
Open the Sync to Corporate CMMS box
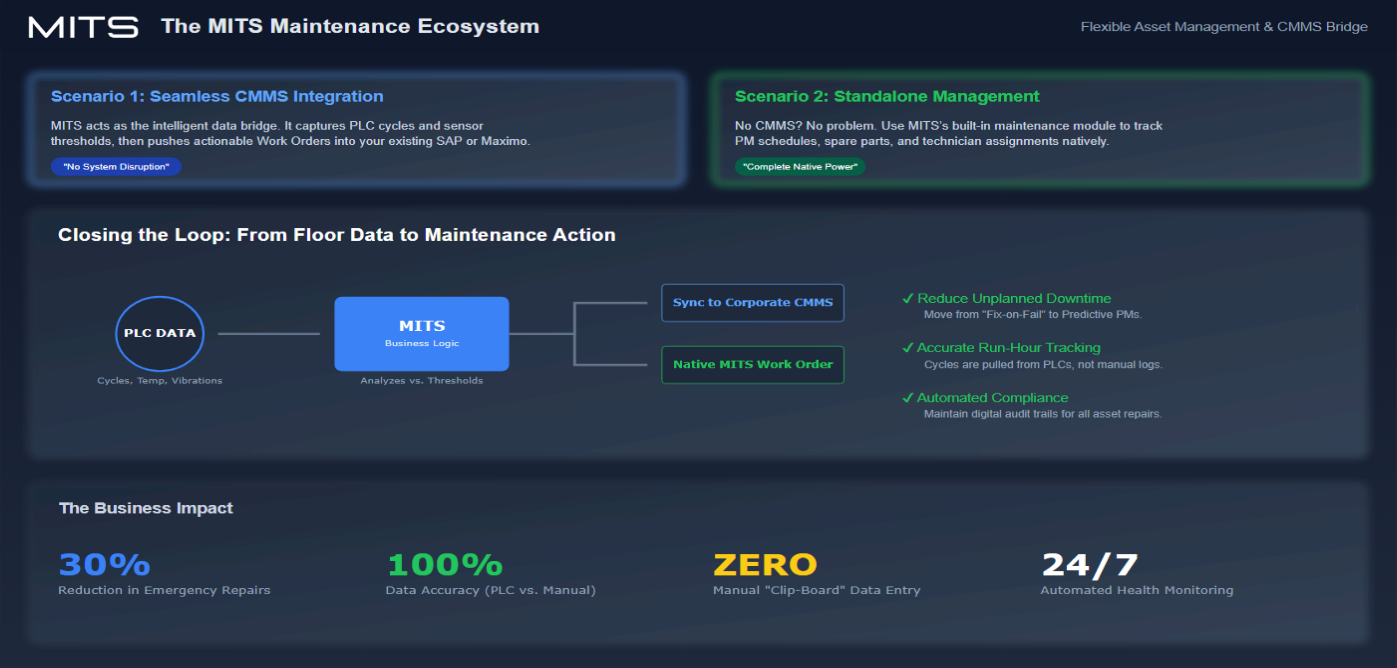[x=752, y=302]
